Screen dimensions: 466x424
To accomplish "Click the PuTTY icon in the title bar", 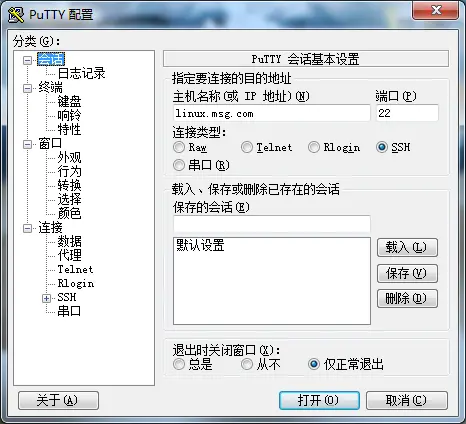I will pyautogui.click(x=16, y=14).
